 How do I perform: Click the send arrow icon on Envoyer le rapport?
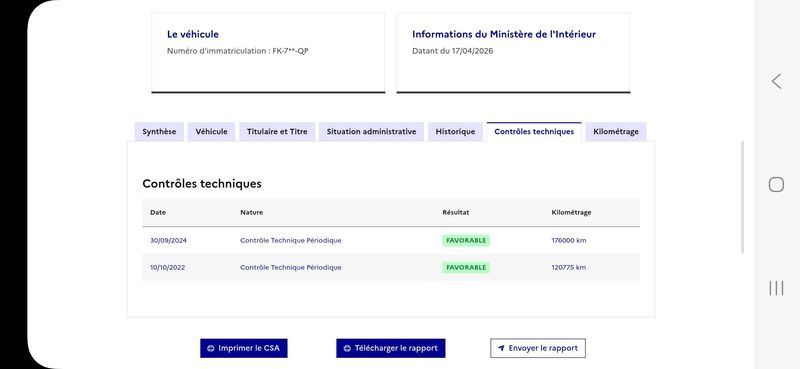(501, 349)
